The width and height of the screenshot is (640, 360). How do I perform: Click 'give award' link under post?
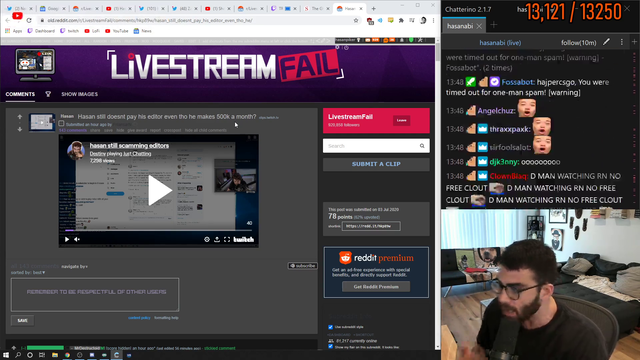pos(137,130)
